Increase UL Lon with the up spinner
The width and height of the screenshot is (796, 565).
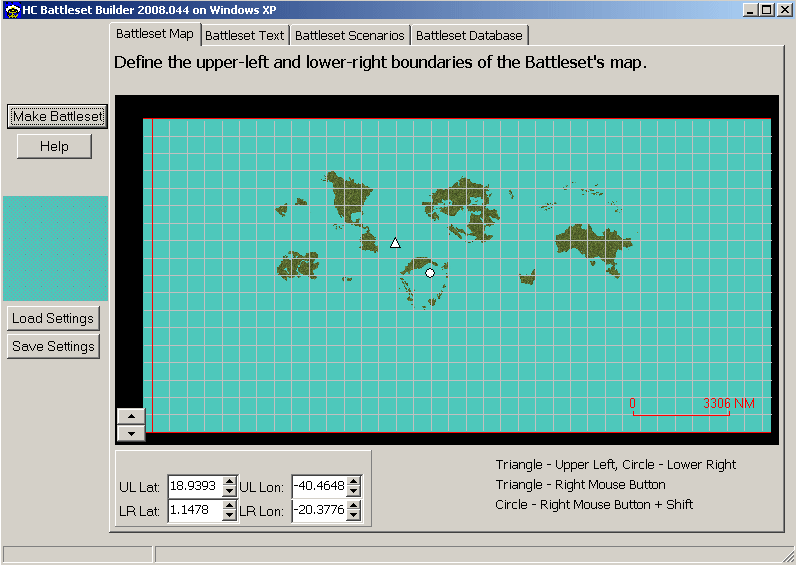pos(354,481)
